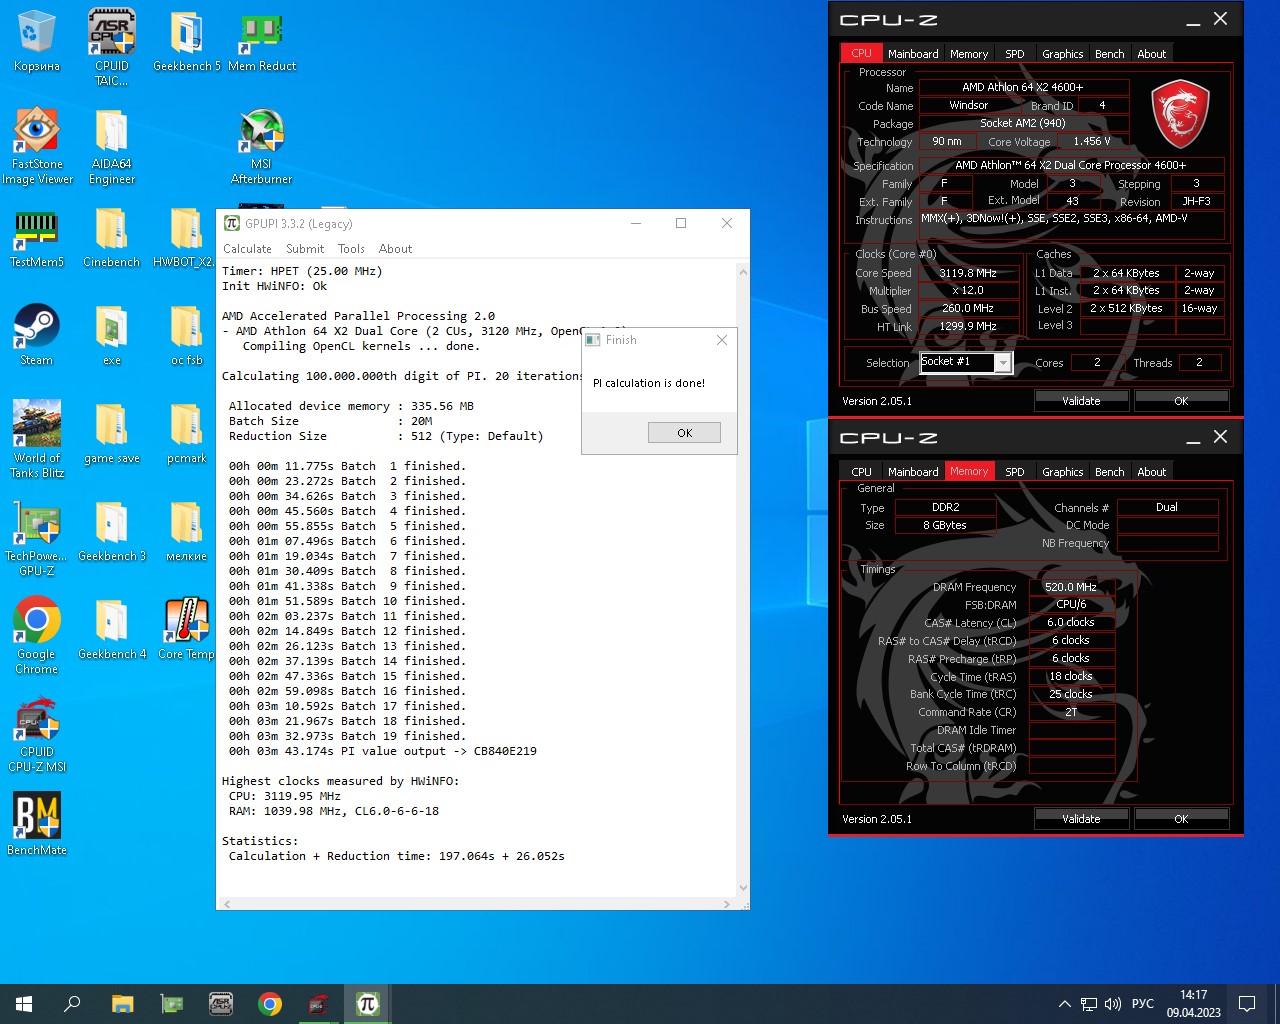
Task: Launch CPUID CPU-Z MSI shortcut
Action: tap(37, 734)
